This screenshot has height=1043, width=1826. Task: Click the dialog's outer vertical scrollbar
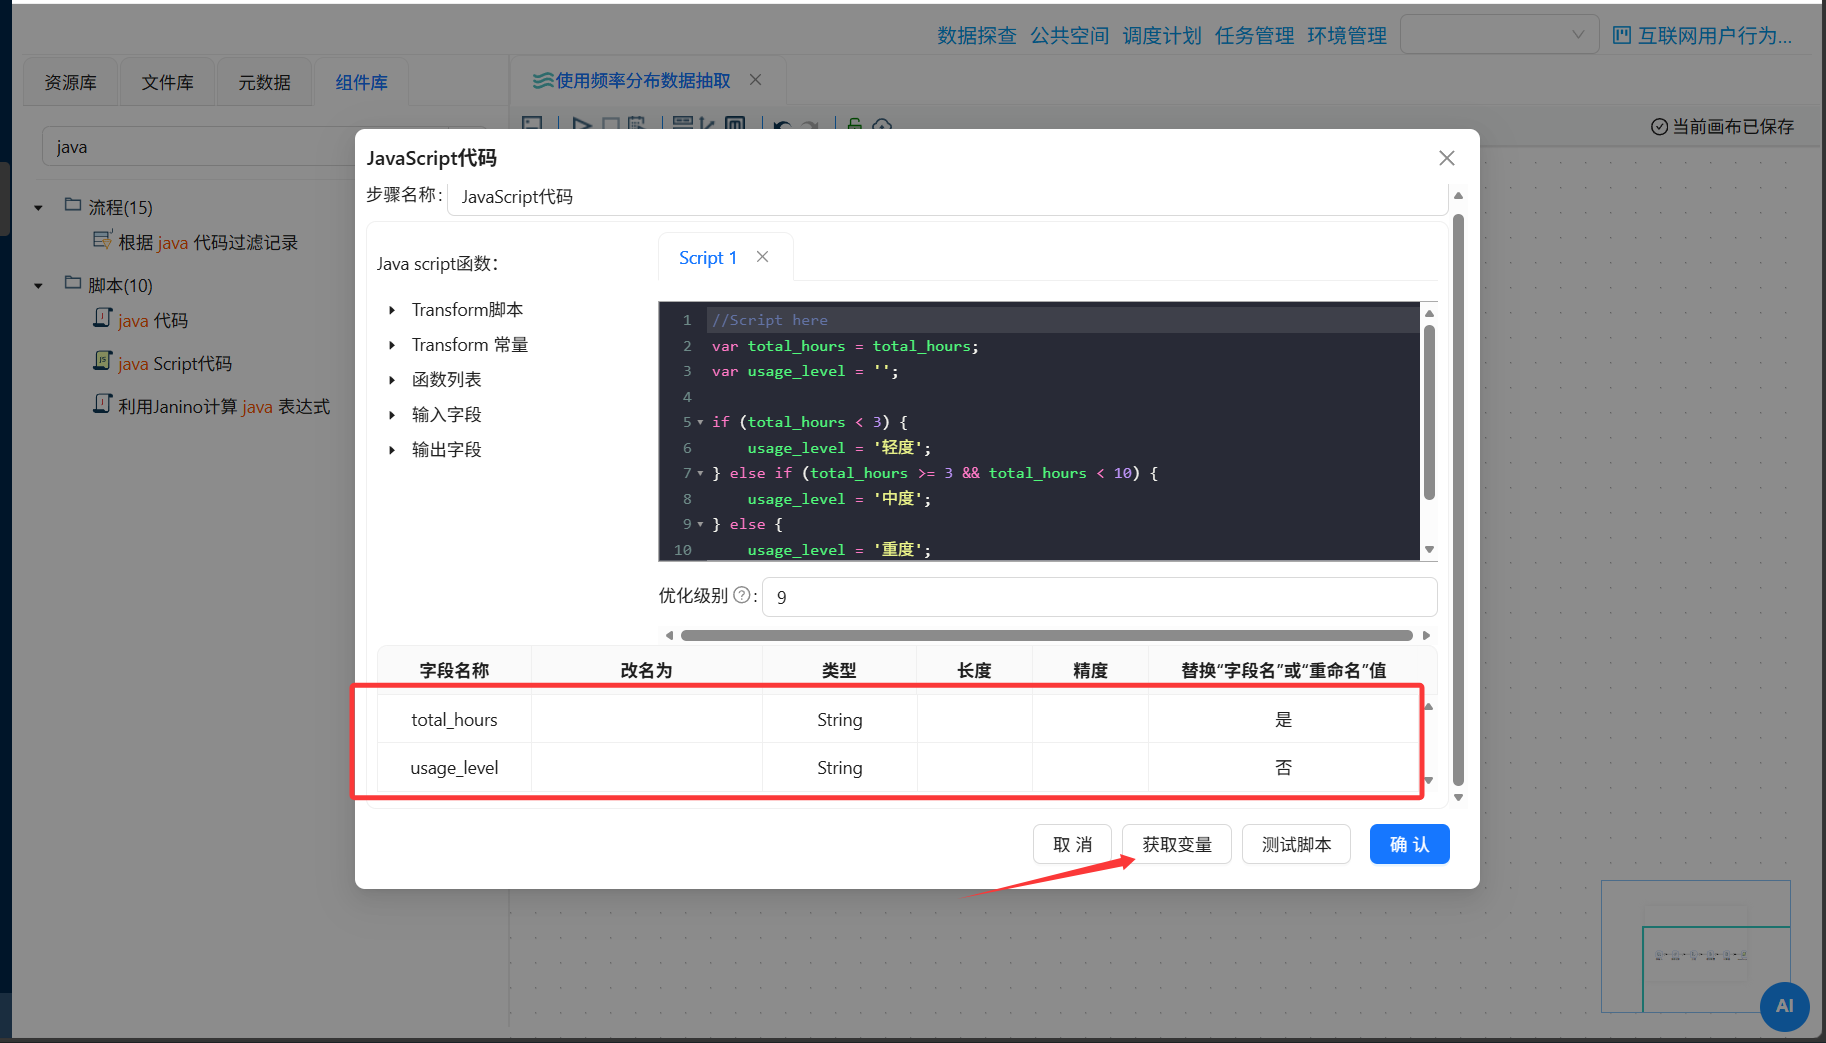(x=1458, y=500)
